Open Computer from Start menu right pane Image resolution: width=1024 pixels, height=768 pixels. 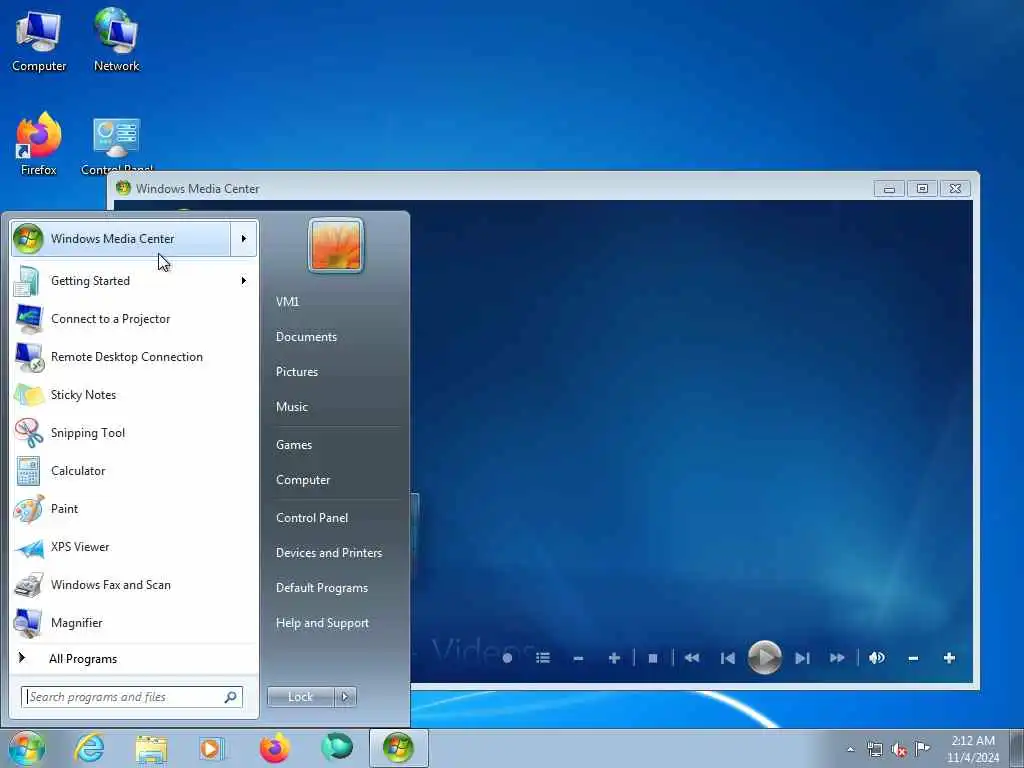click(x=303, y=480)
